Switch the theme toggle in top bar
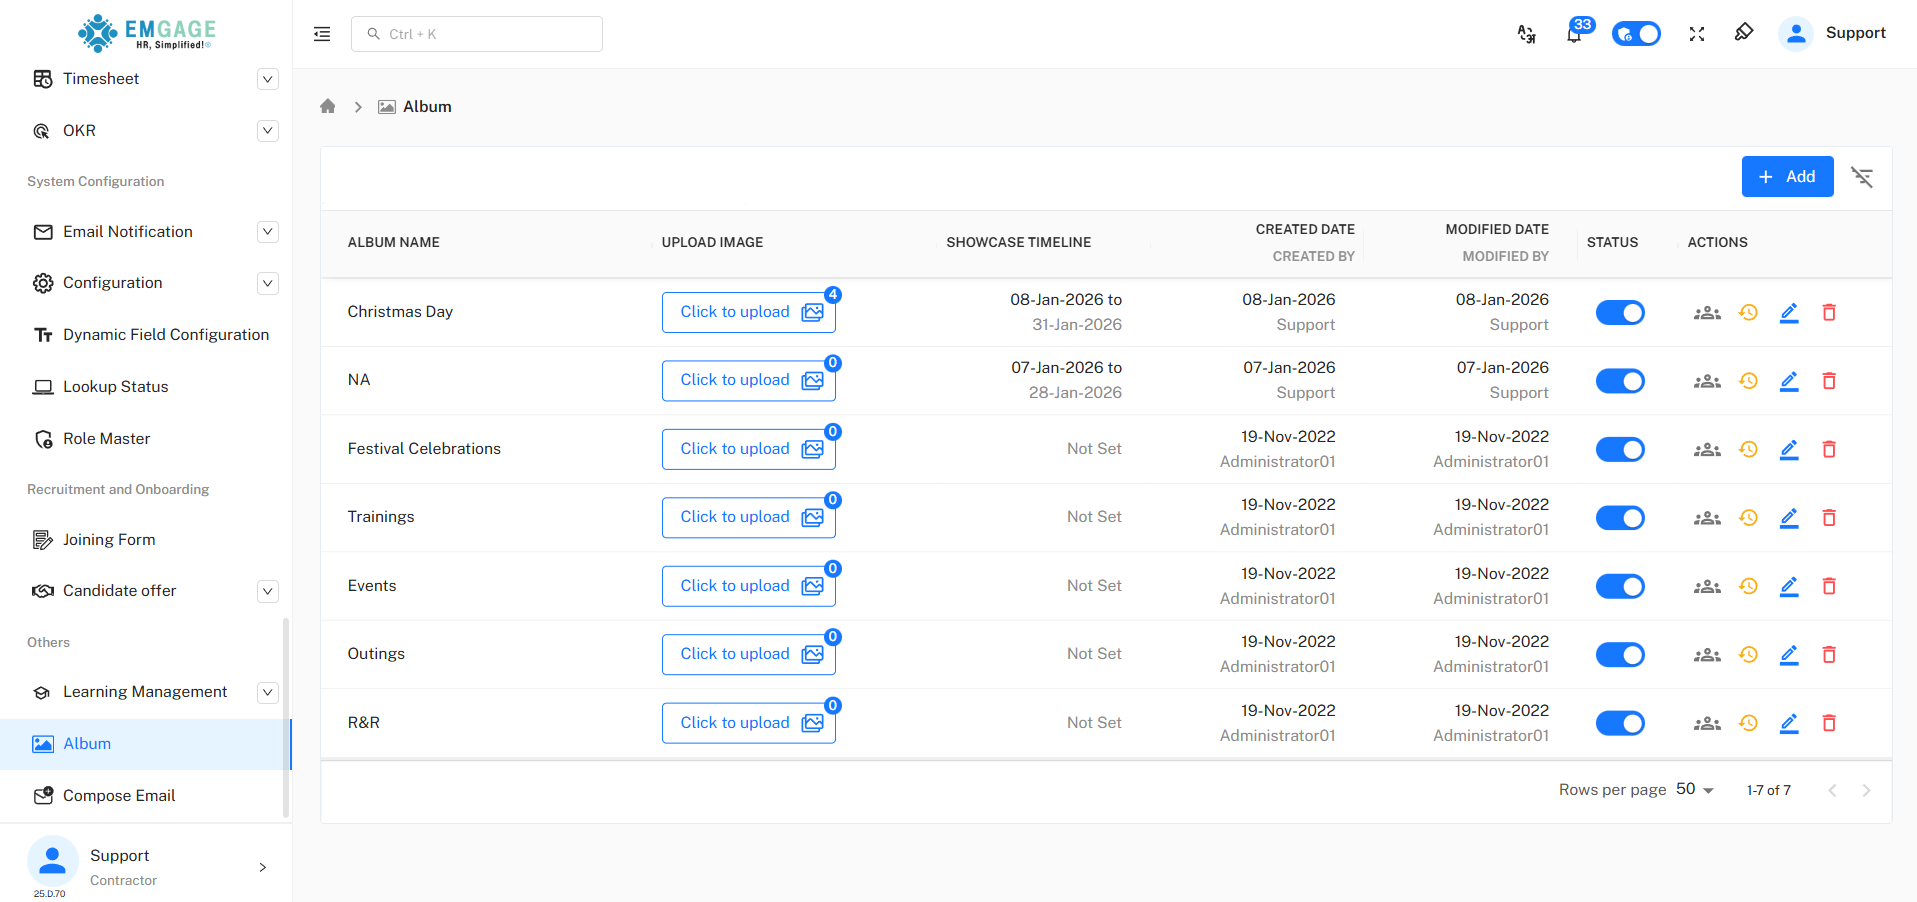This screenshot has height=902, width=1917. tap(1636, 34)
